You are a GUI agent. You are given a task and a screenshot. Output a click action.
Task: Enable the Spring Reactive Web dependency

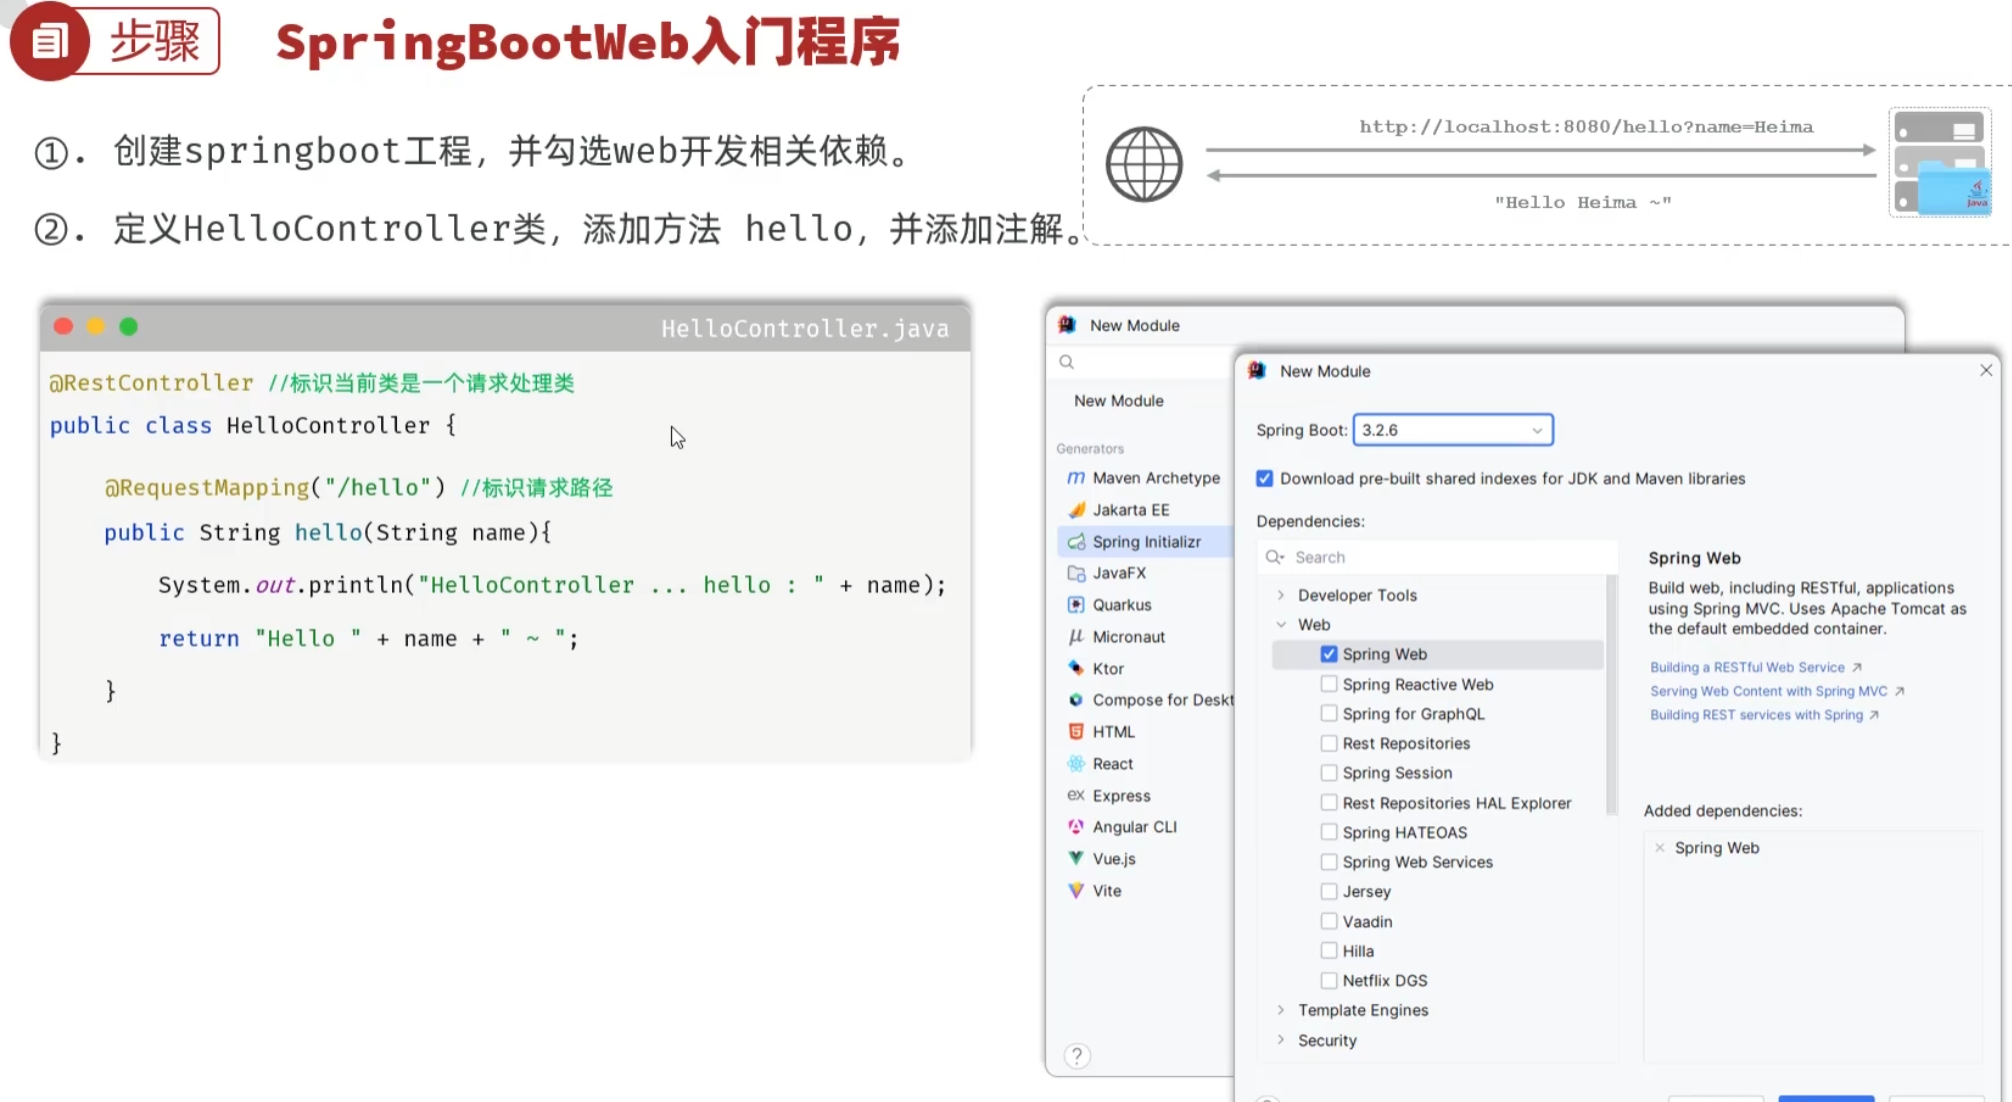point(1329,684)
